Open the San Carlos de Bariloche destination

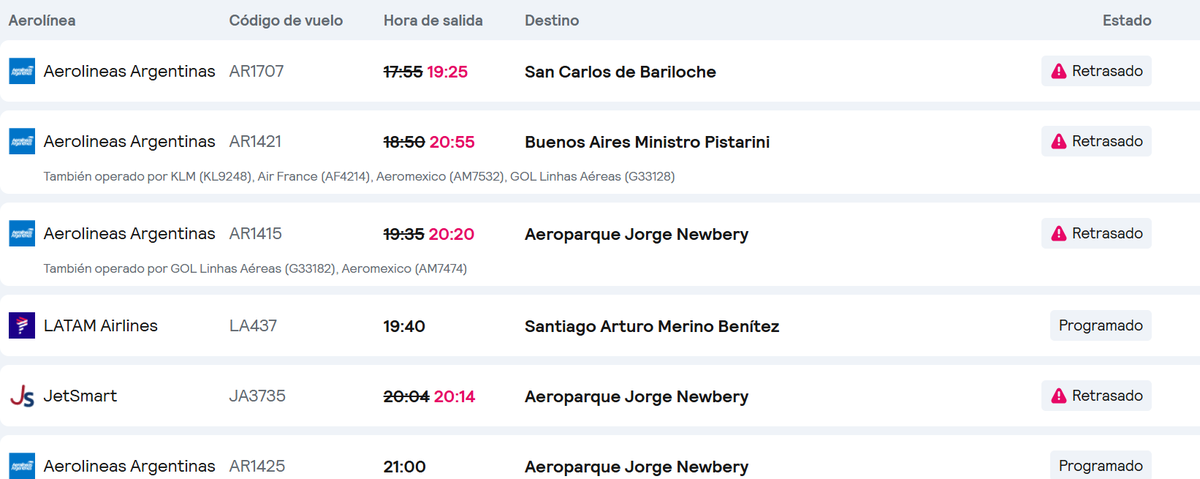click(x=620, y=72)
